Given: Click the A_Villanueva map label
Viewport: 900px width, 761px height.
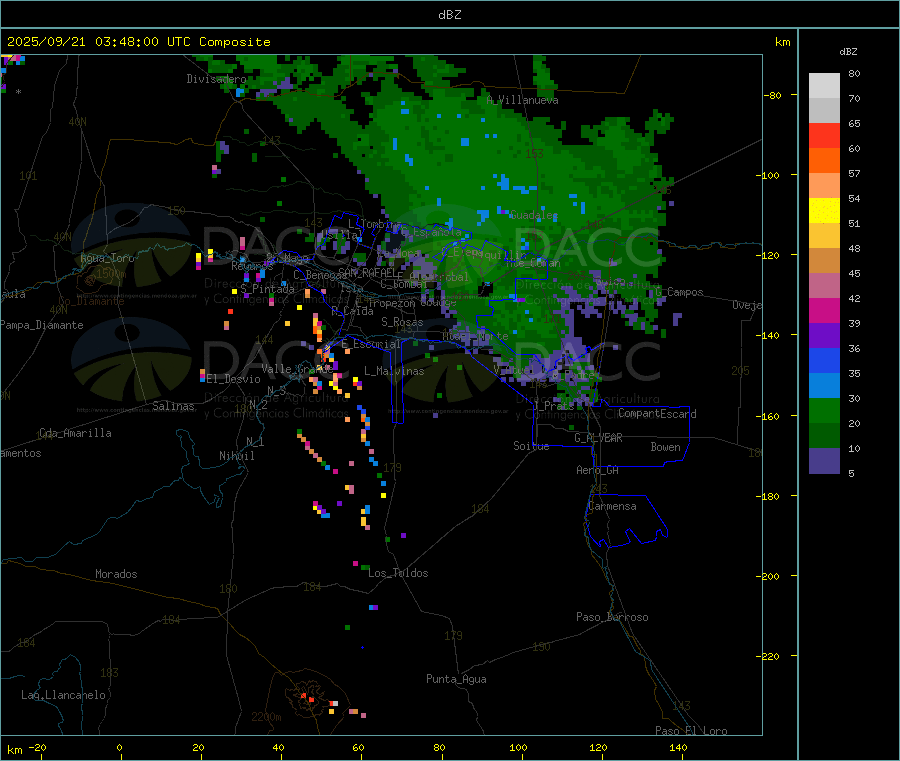Looking at the screenshot, I should point(522,100).
